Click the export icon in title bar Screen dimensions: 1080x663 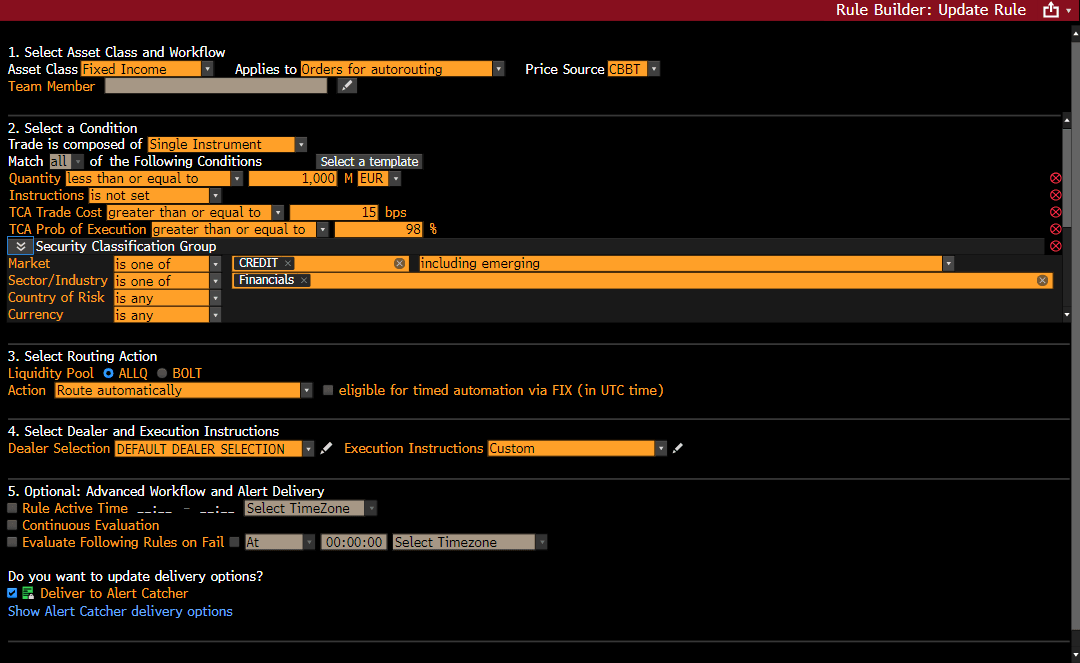coord(1050,10)
